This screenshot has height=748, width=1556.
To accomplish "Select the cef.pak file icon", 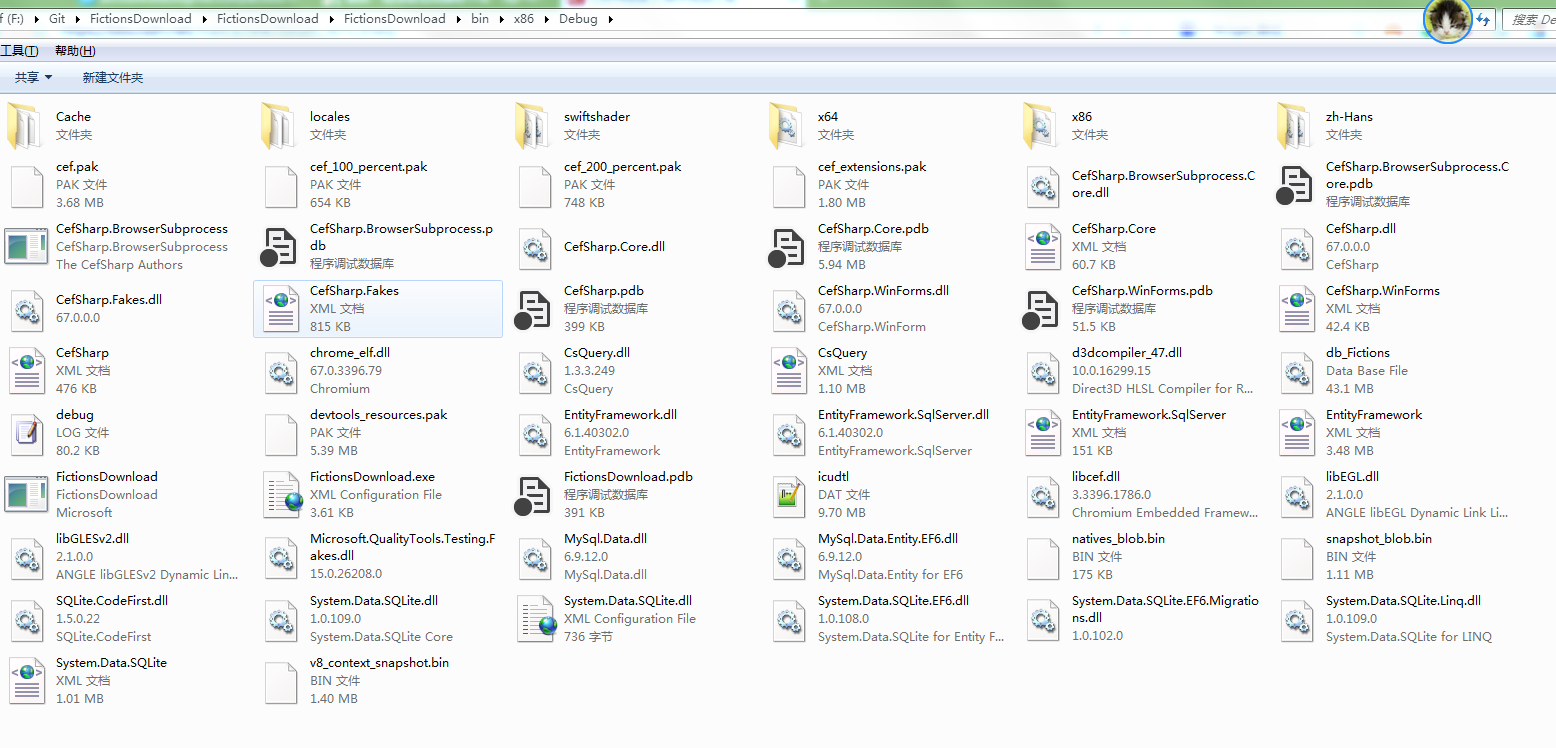I will tap(25, 186).
